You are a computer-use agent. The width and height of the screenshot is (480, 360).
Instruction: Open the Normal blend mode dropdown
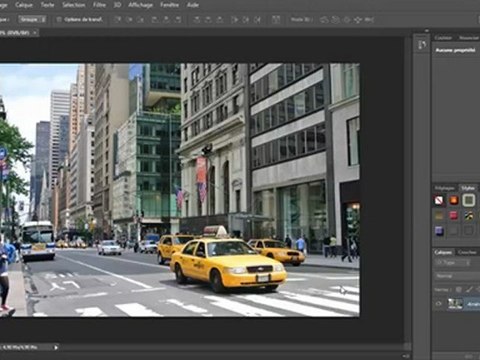(x=457, y=276)
